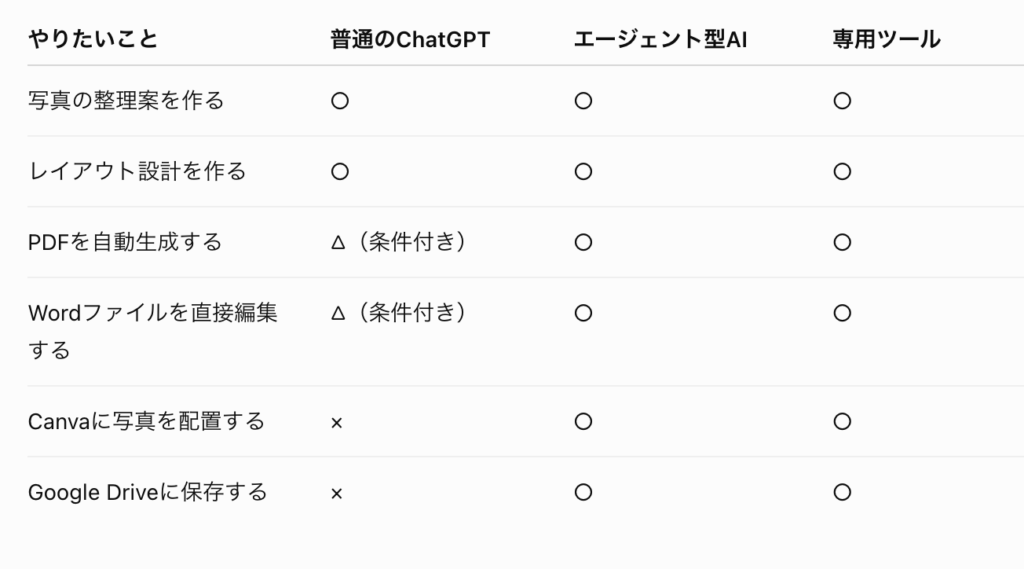Select the レイアウト設計を作る row text
The height and width of the screenshot is (569, 1024).
click(x=137, y=171)
